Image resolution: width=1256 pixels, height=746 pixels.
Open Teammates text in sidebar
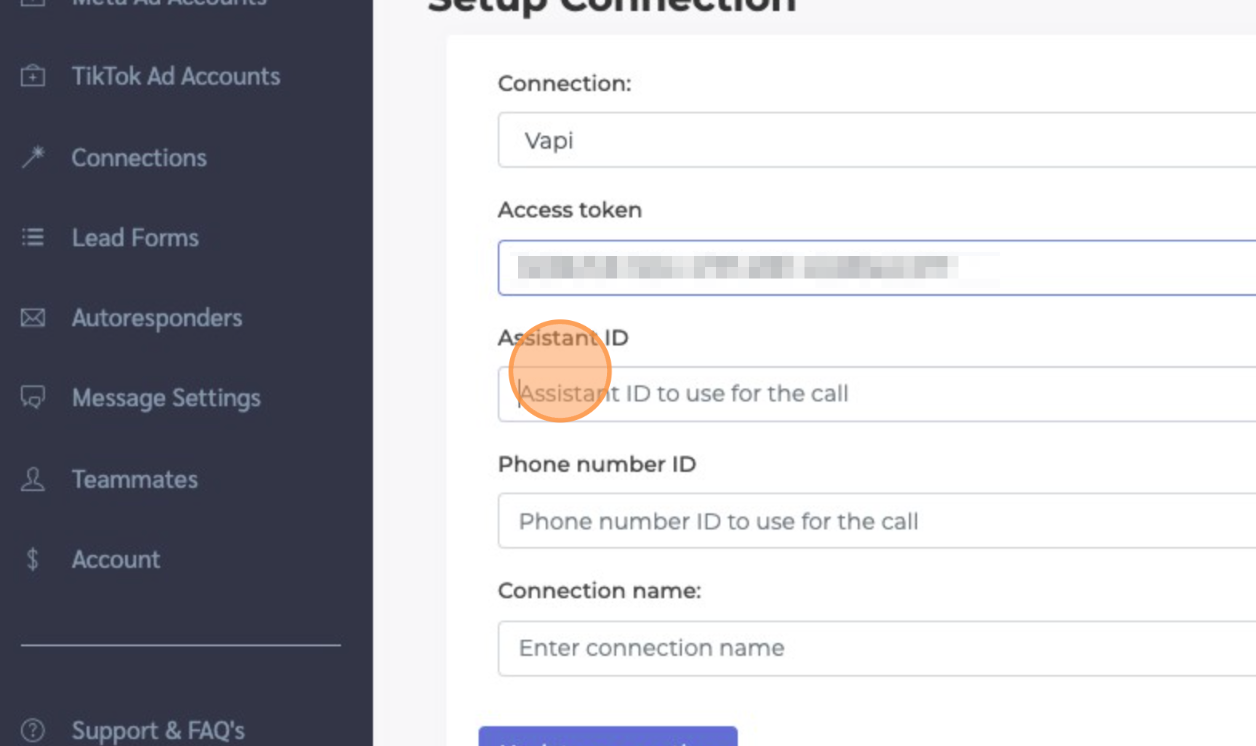tap(135, 479)
